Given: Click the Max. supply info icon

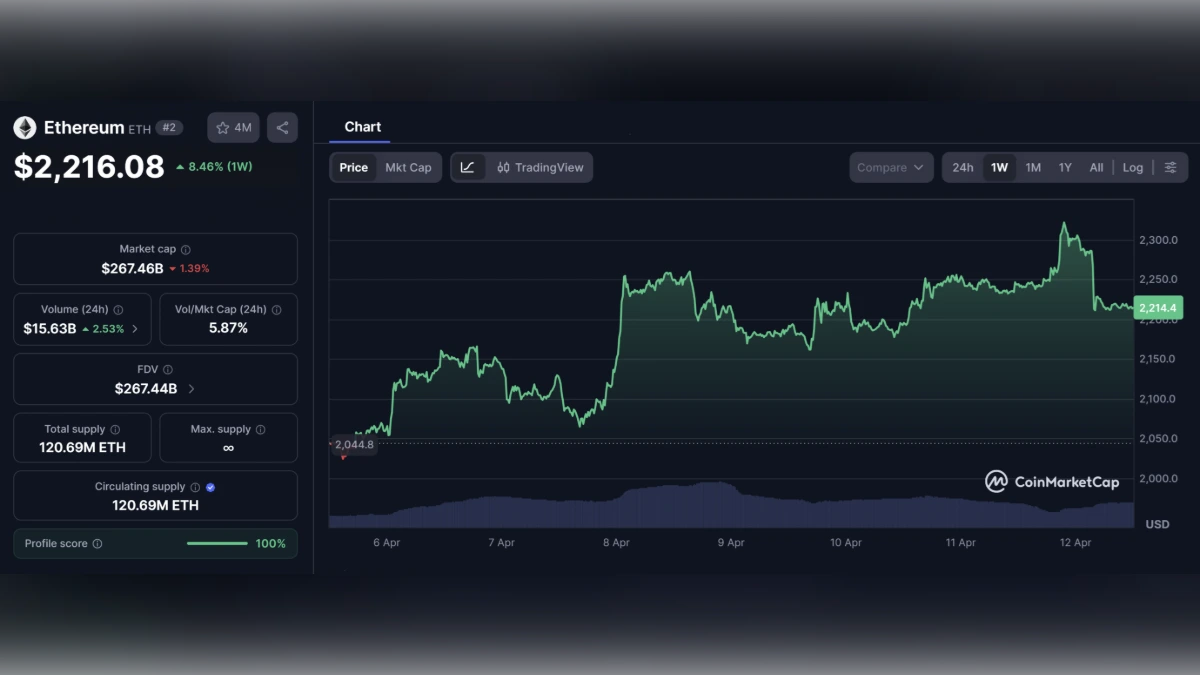Looking at the screenshot, I should (x=261, y=428).
